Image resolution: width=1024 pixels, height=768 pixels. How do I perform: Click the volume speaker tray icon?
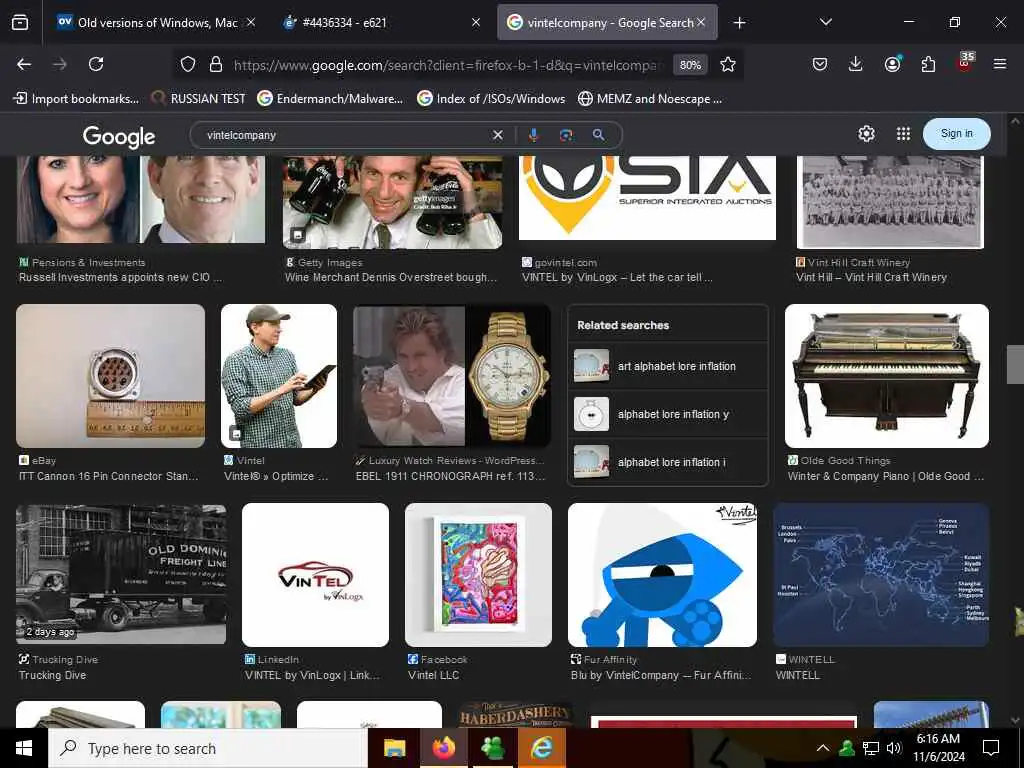(894, 748)
